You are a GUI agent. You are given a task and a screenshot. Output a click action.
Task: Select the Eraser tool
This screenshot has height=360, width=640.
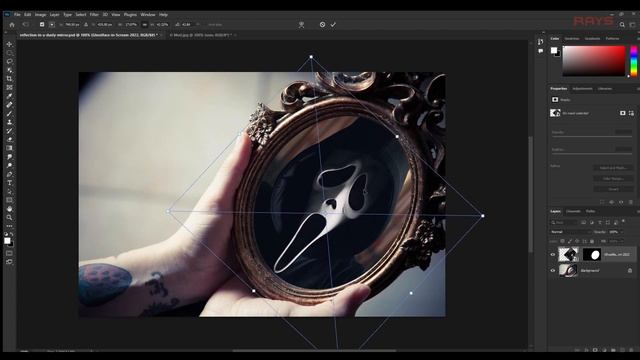click(x=9, y=139)
